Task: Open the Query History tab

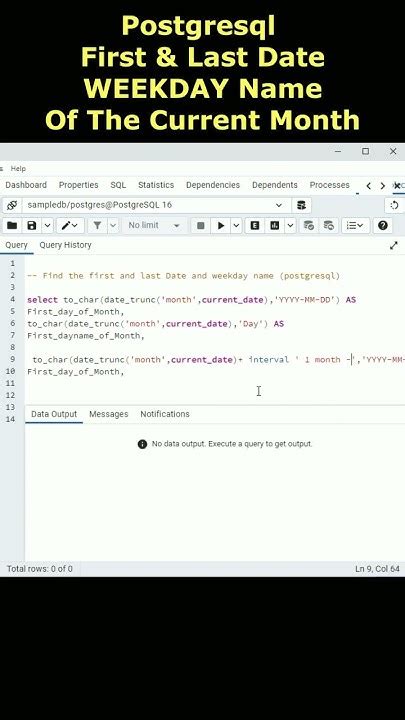Action: (65, 245)
